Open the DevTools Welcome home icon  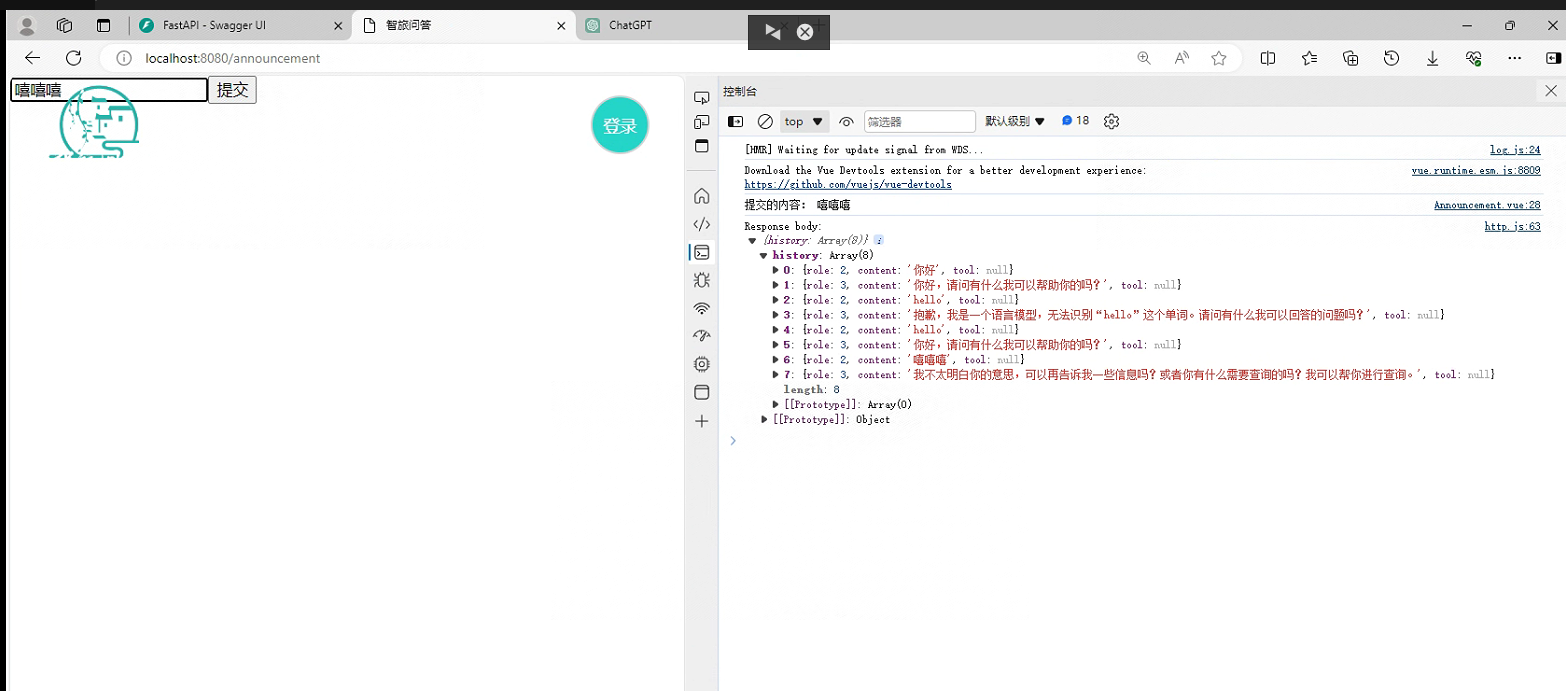coord(701,196)
